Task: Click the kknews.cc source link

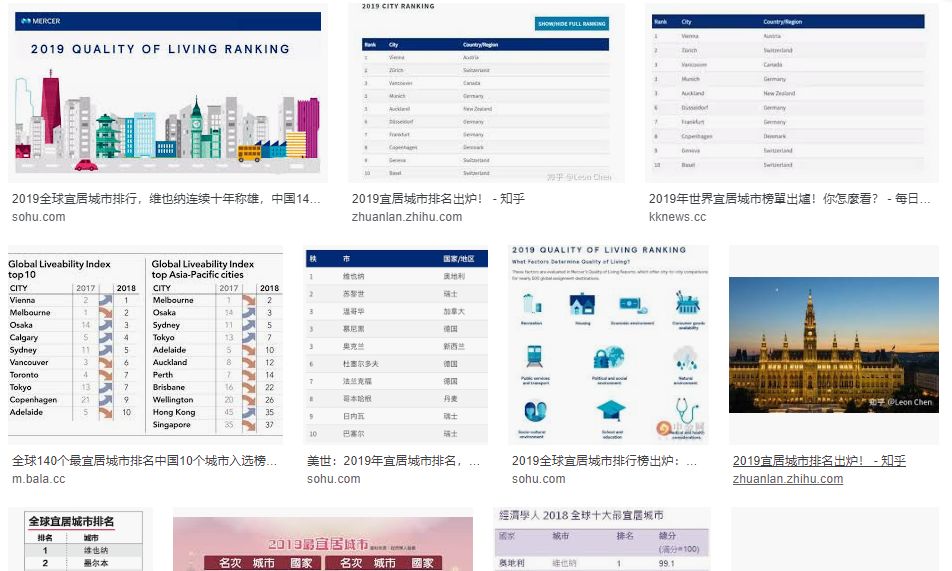Action: point(678,217)
